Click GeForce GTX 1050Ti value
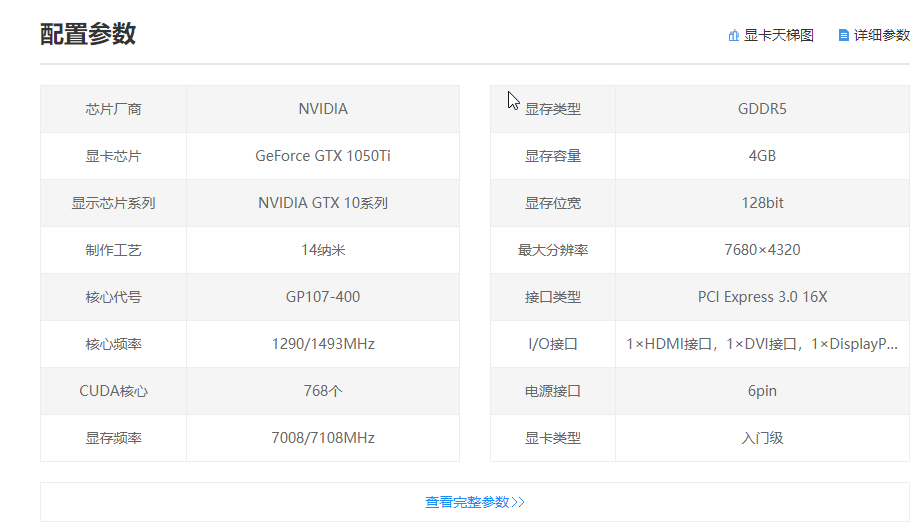Viewport: 918px width, 524px height. [323, 156]
